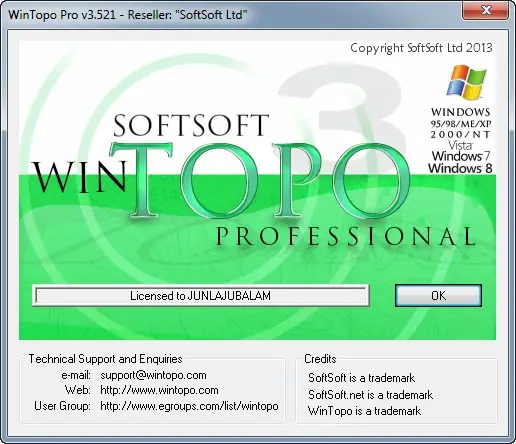Click the Windows flag logo
Image resolution: width=516 pixels, height=444 pixels.
pos(466,82)
